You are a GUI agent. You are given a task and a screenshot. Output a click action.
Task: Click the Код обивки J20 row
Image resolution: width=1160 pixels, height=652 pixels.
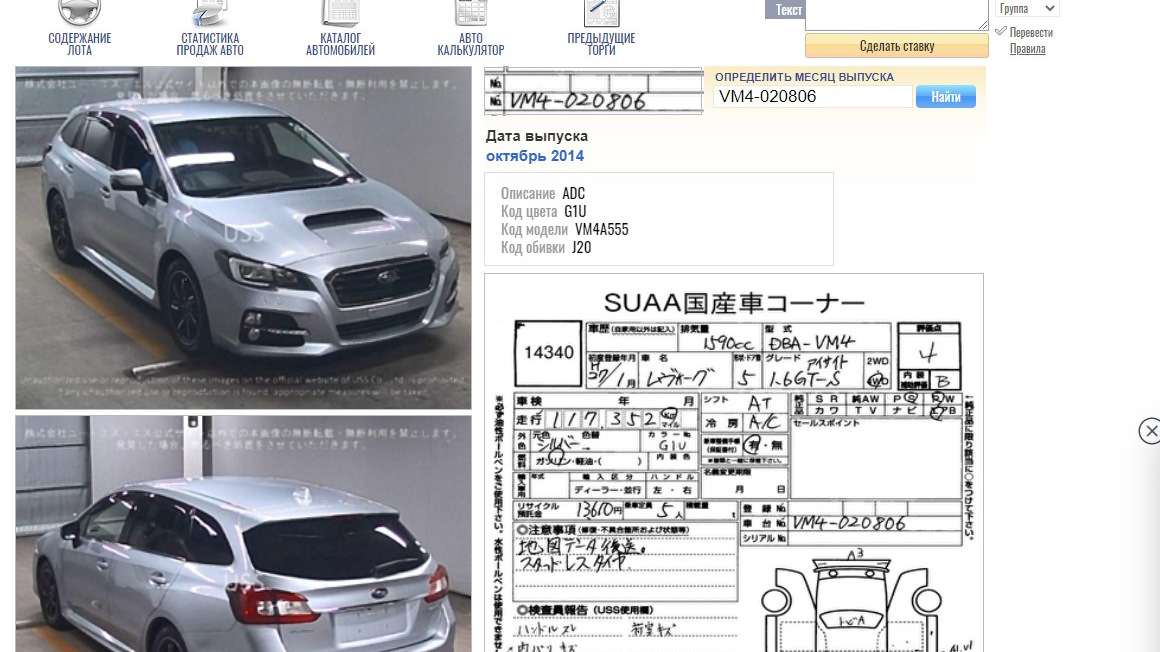(546, 248)
